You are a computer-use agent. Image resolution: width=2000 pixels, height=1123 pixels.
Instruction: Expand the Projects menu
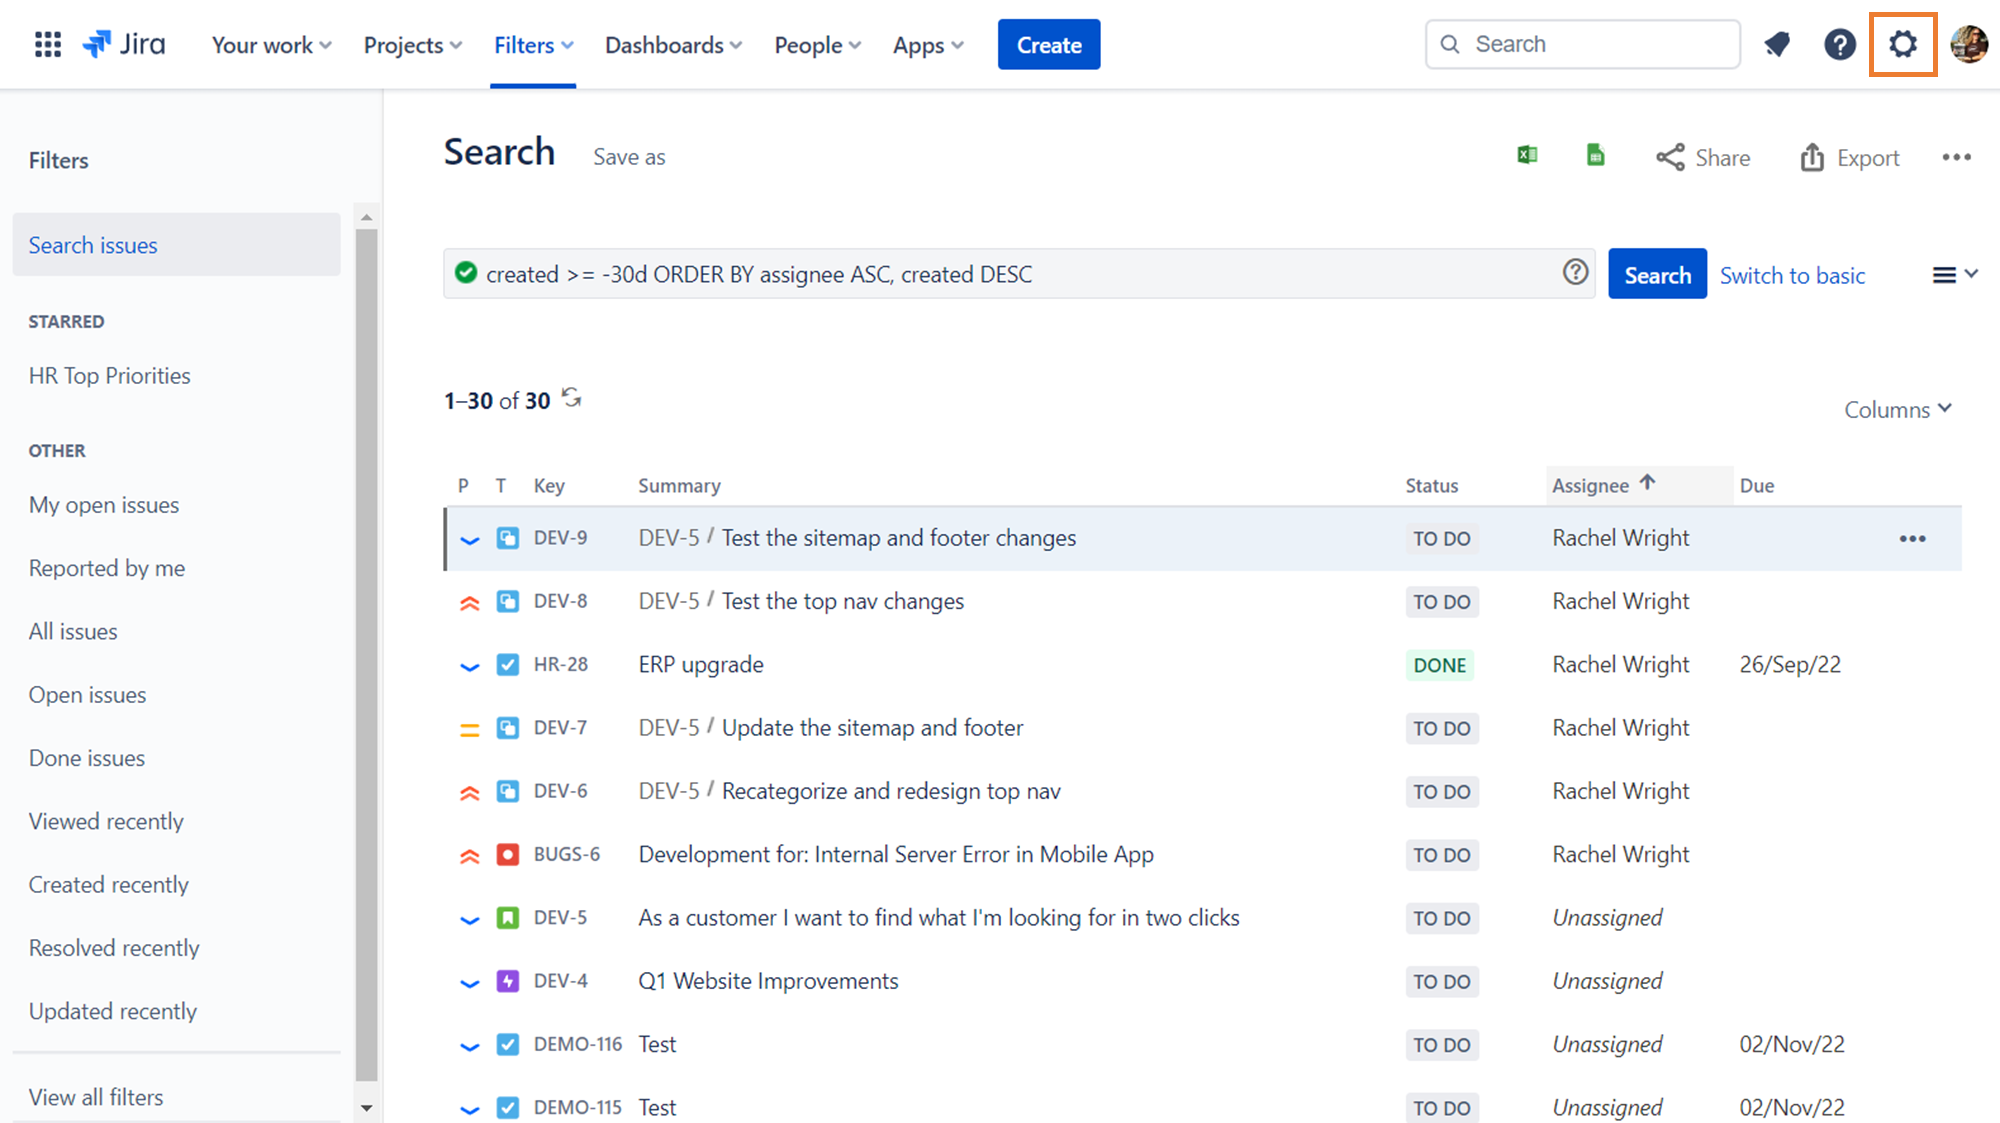412,45
